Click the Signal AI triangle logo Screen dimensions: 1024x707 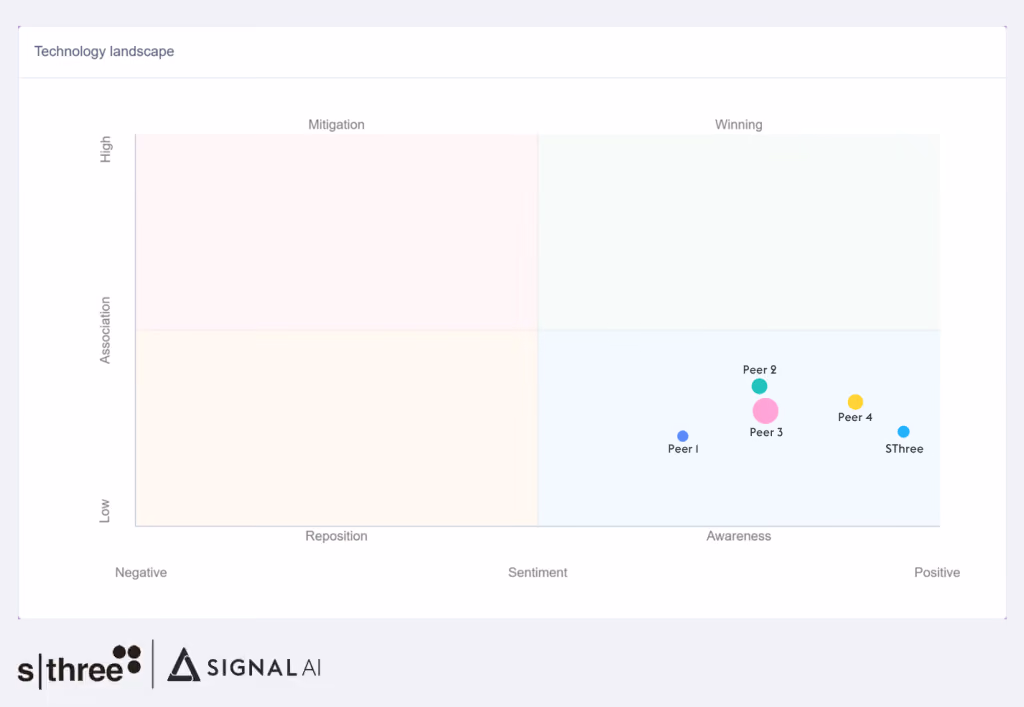(184, 665)
